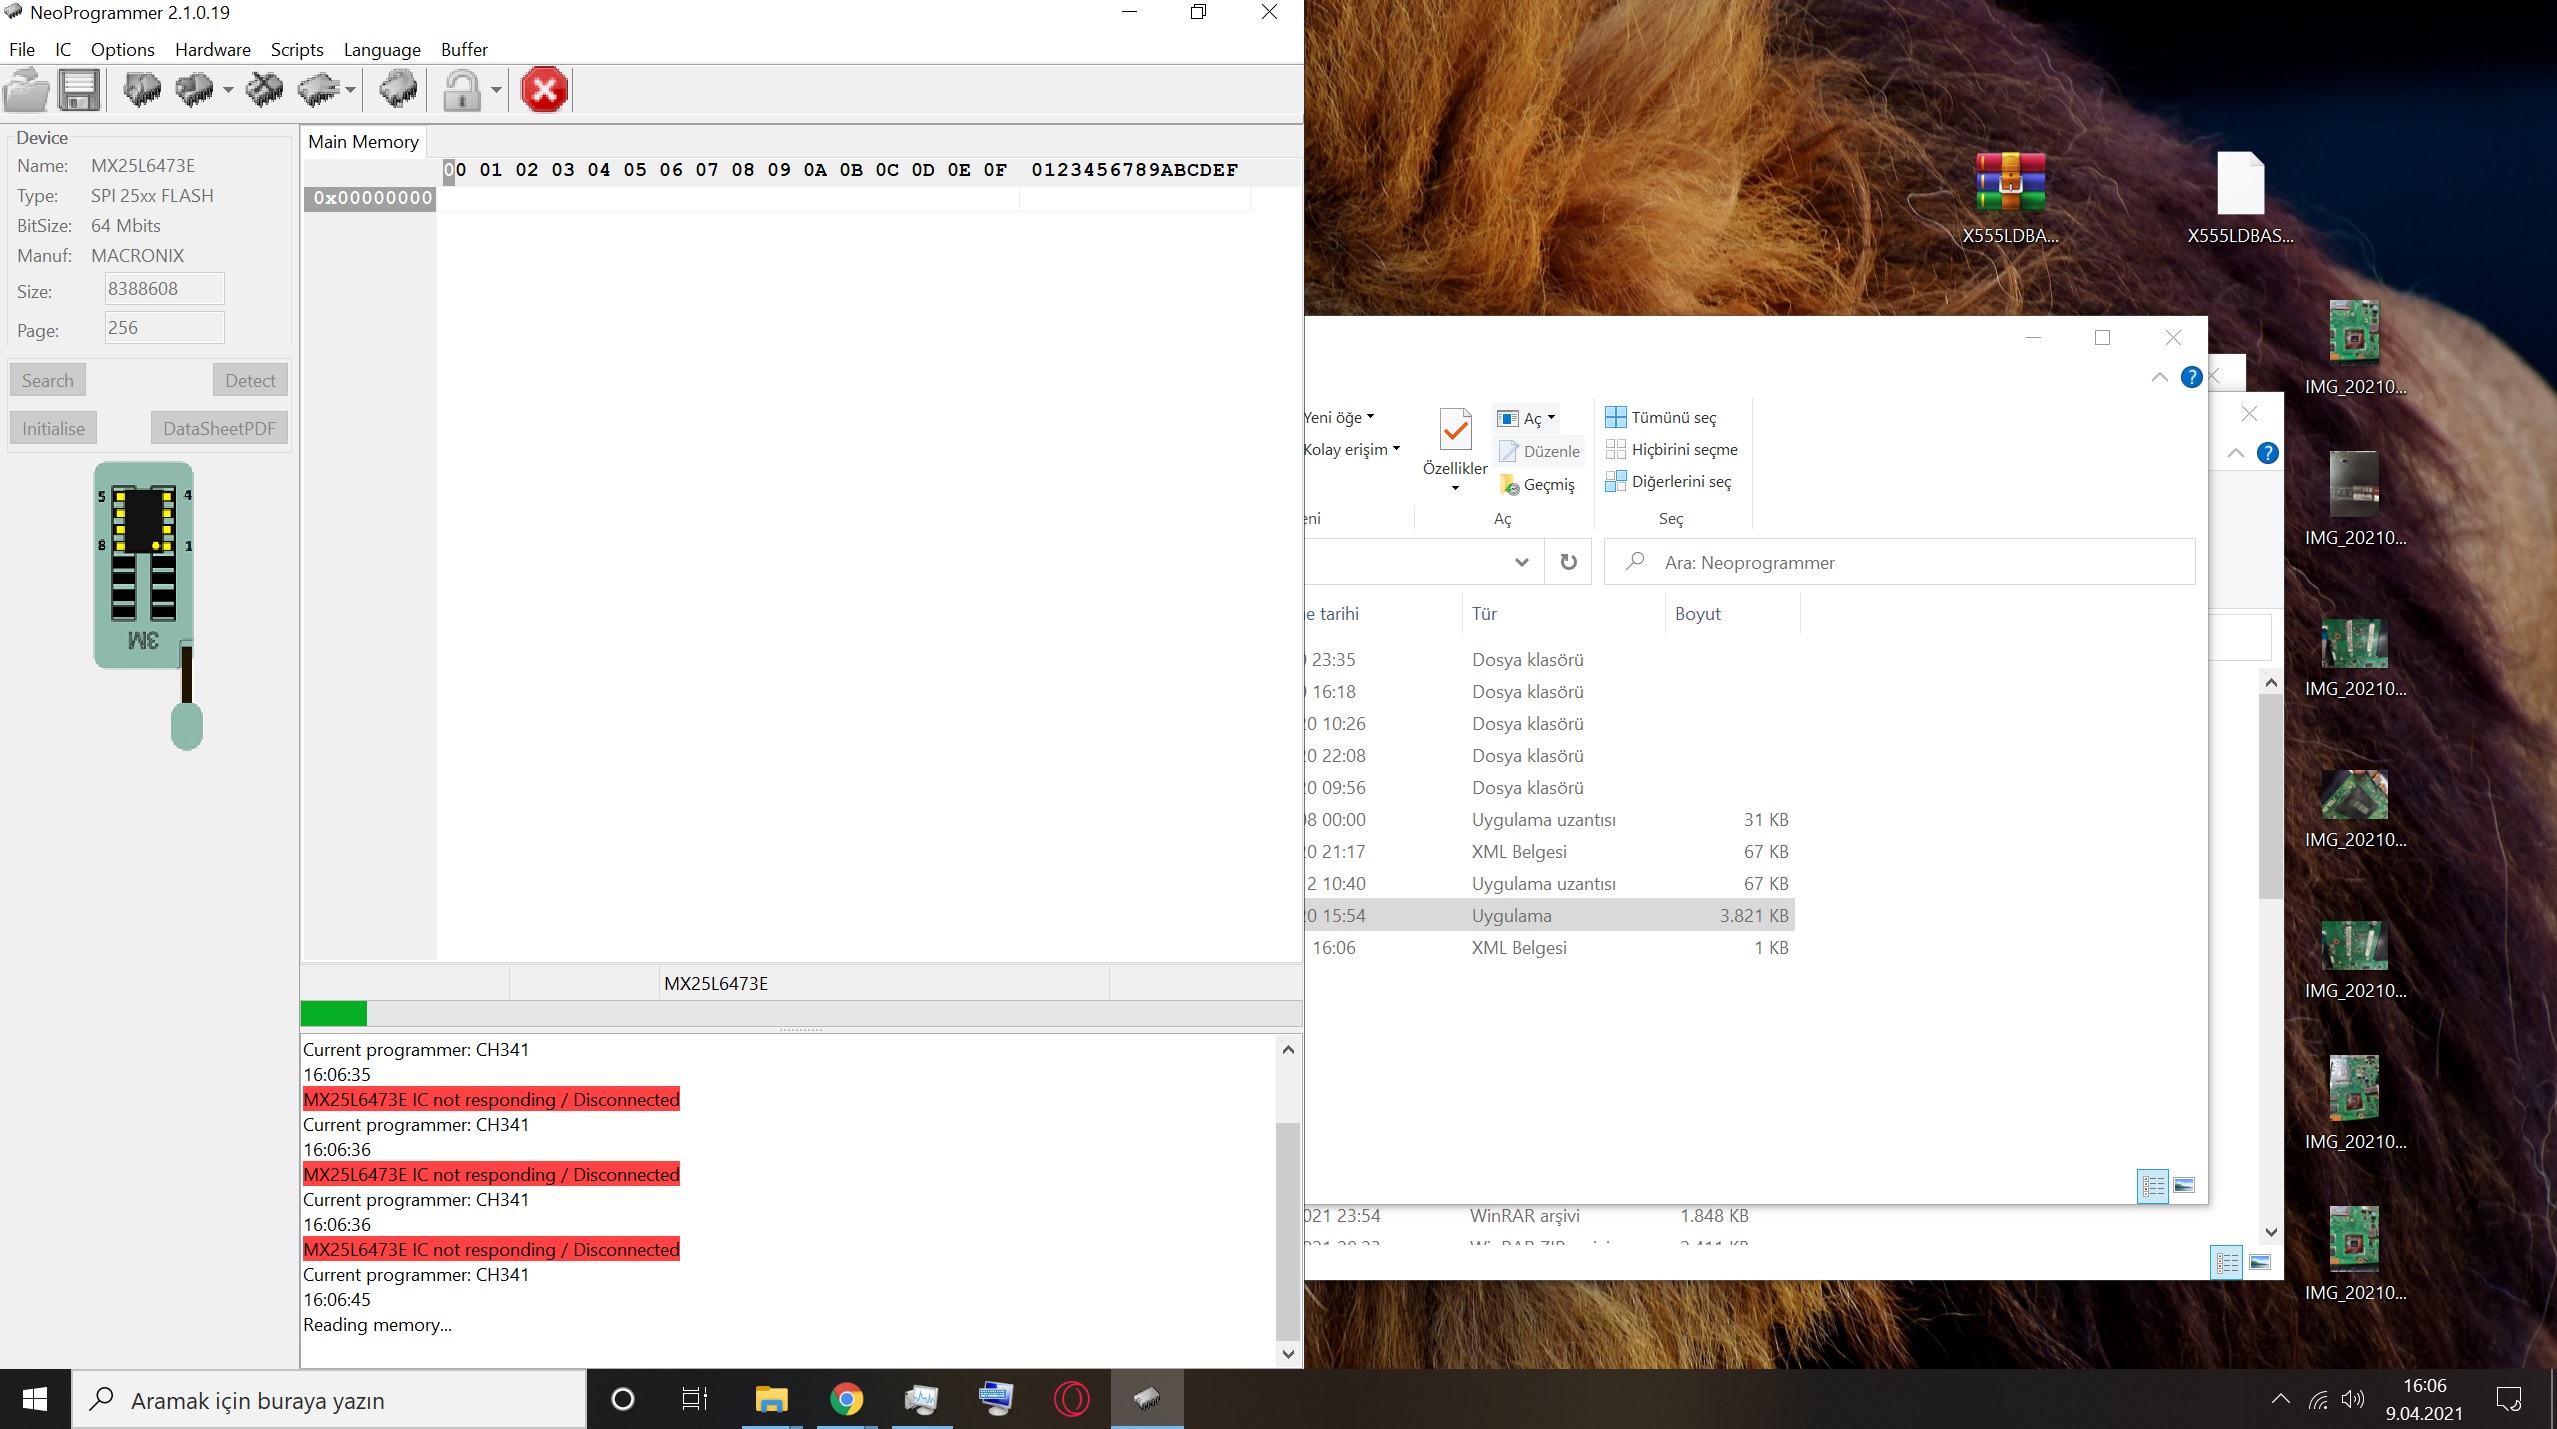Expand the Write IC dropdown arrow
This screenshot has width=2557, height=1429.
pos(228,91)
